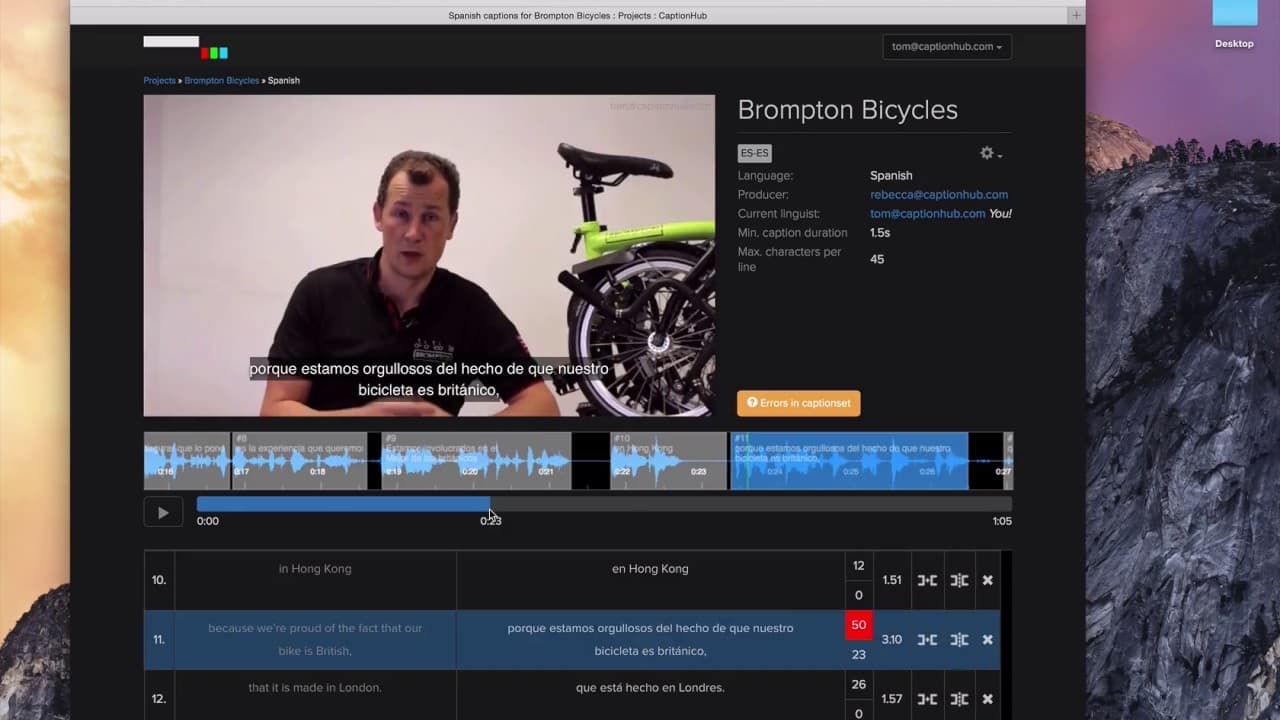The height and width of the screenshot is (720, 1280).
Task: Click the red 50 character count
Action: click(858, 625)
